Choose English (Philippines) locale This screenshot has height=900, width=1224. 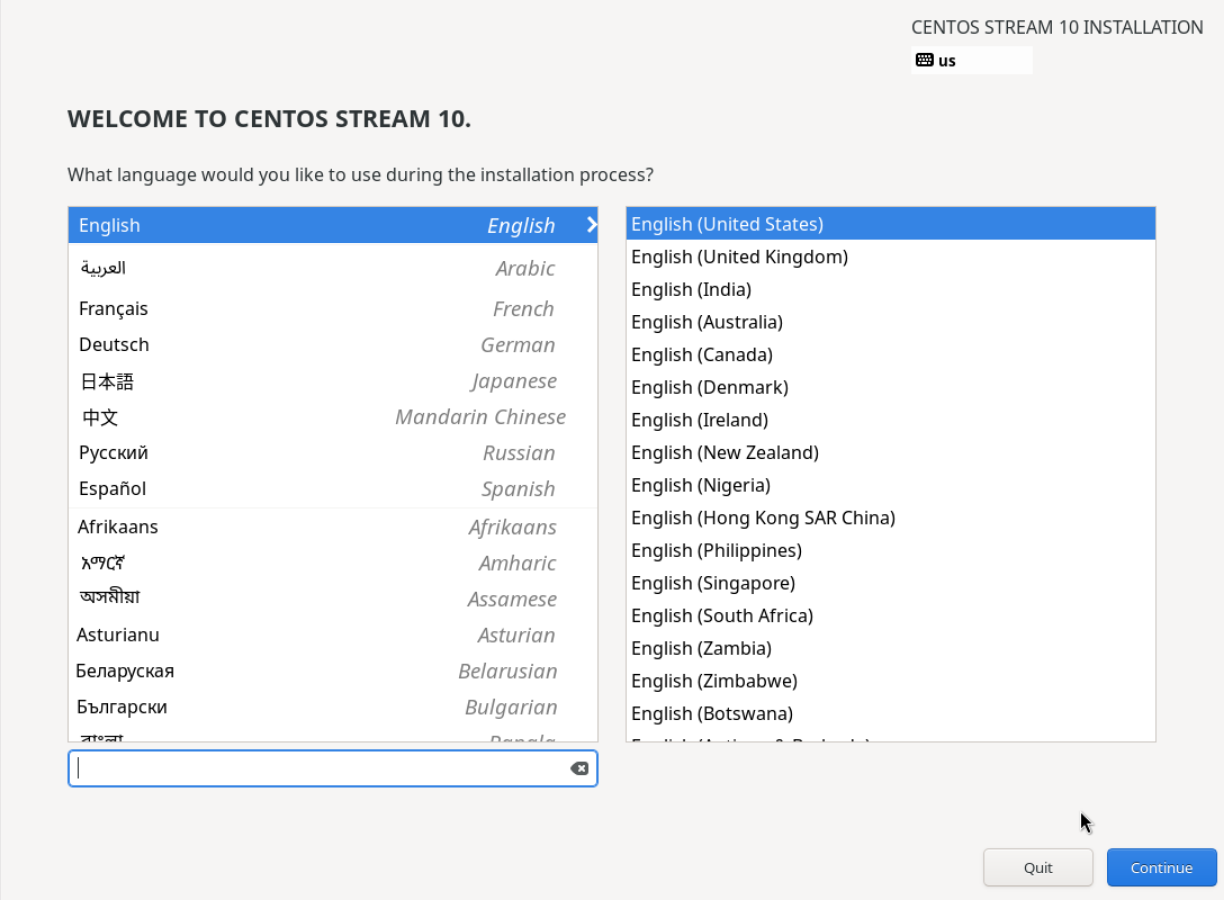pos(891,551)
